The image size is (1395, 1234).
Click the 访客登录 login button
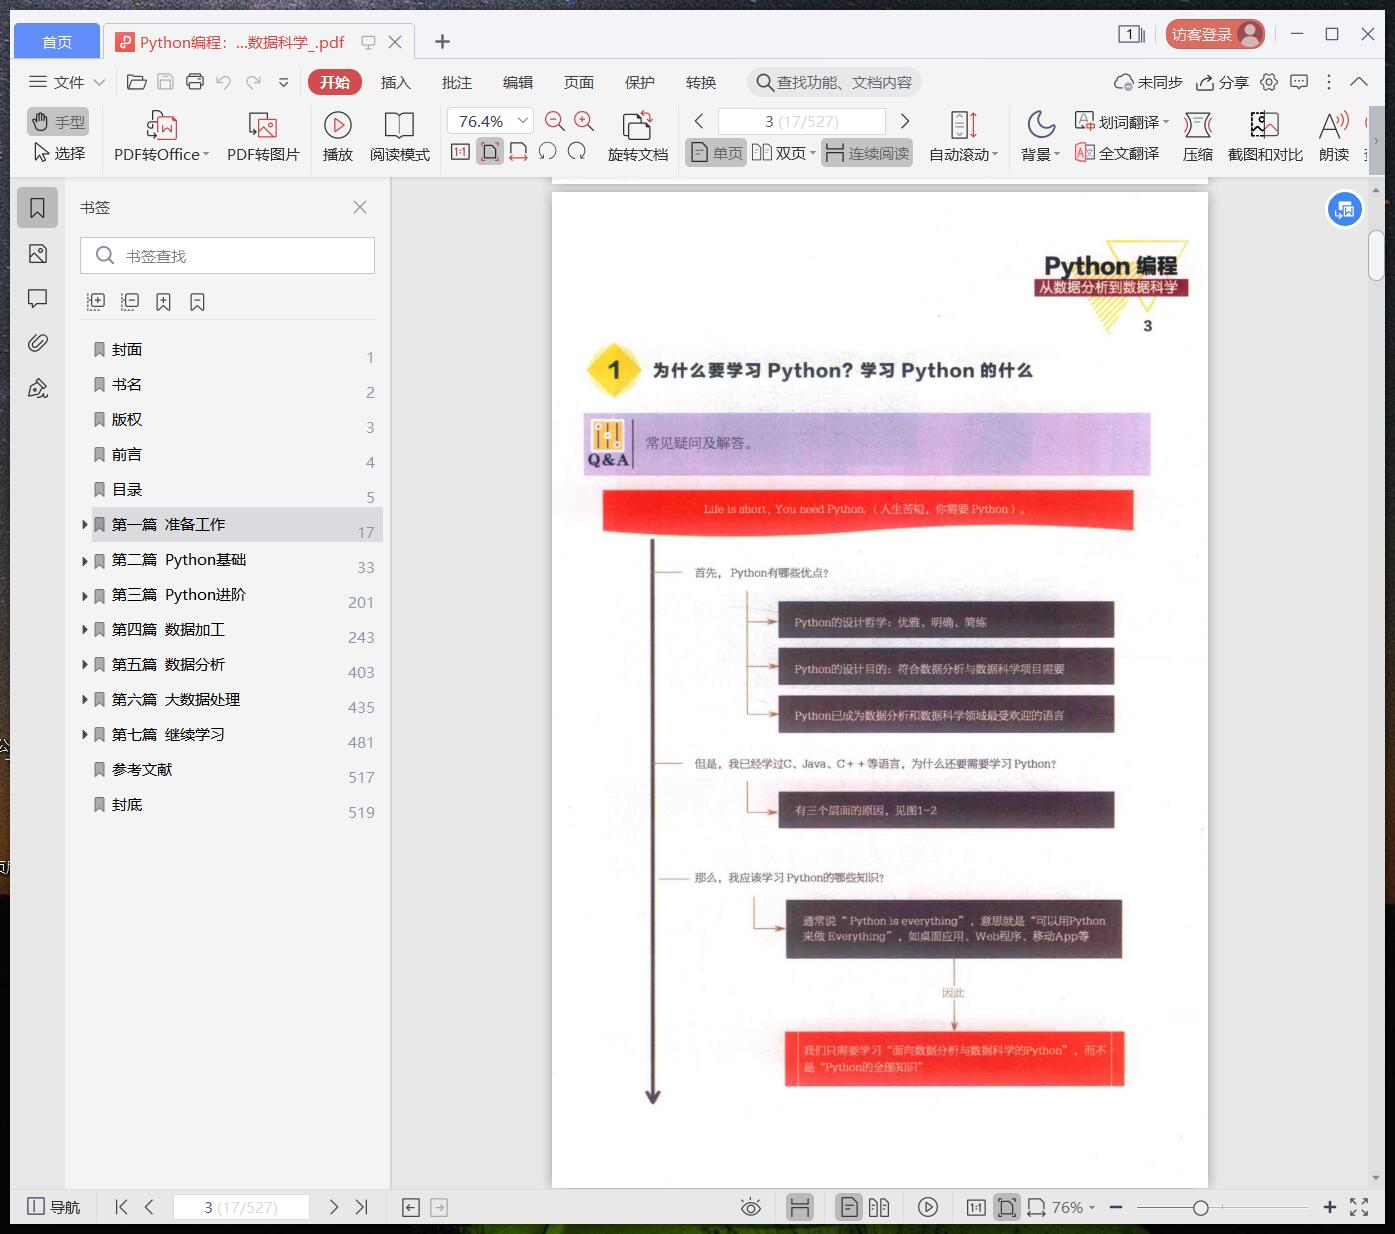(1215, 34)
